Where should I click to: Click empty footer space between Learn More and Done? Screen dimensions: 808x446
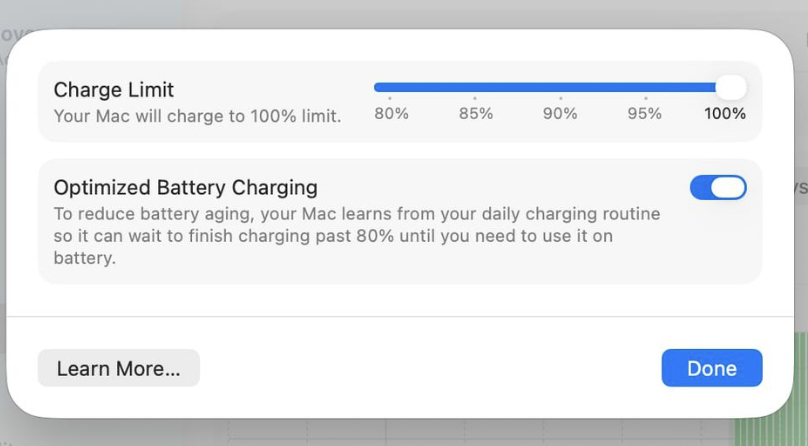tap(430, 368)
